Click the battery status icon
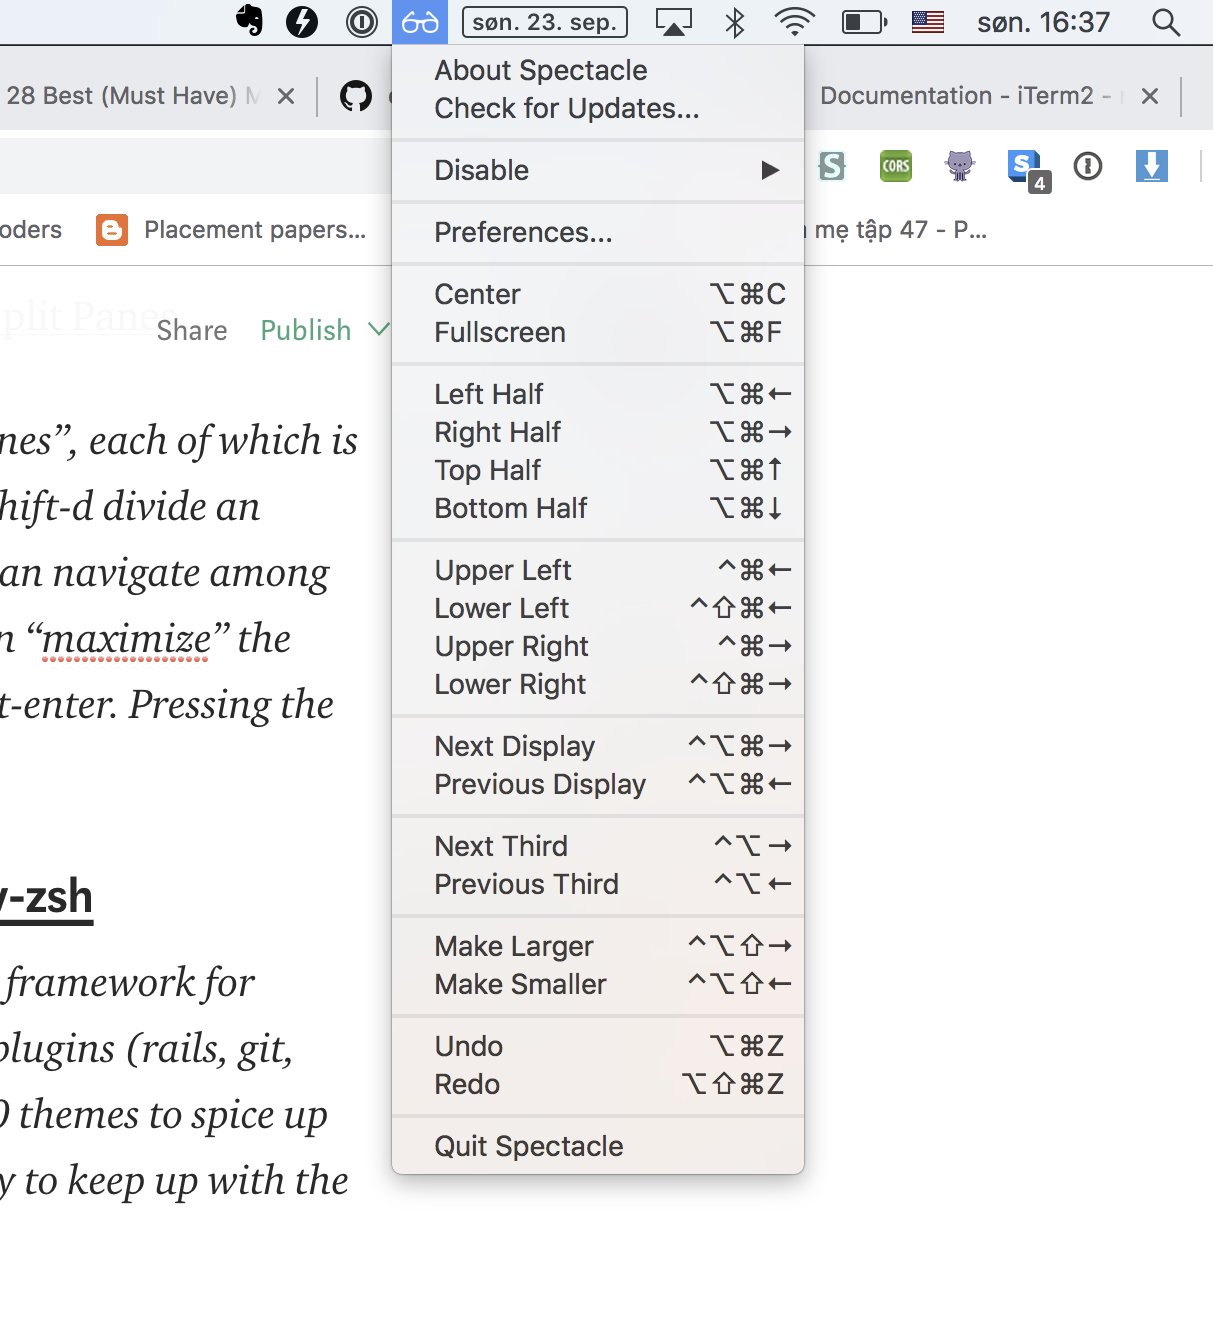Image resolution: width=1213 pixels, height=1323 pixels. click(x=865, y=21)
